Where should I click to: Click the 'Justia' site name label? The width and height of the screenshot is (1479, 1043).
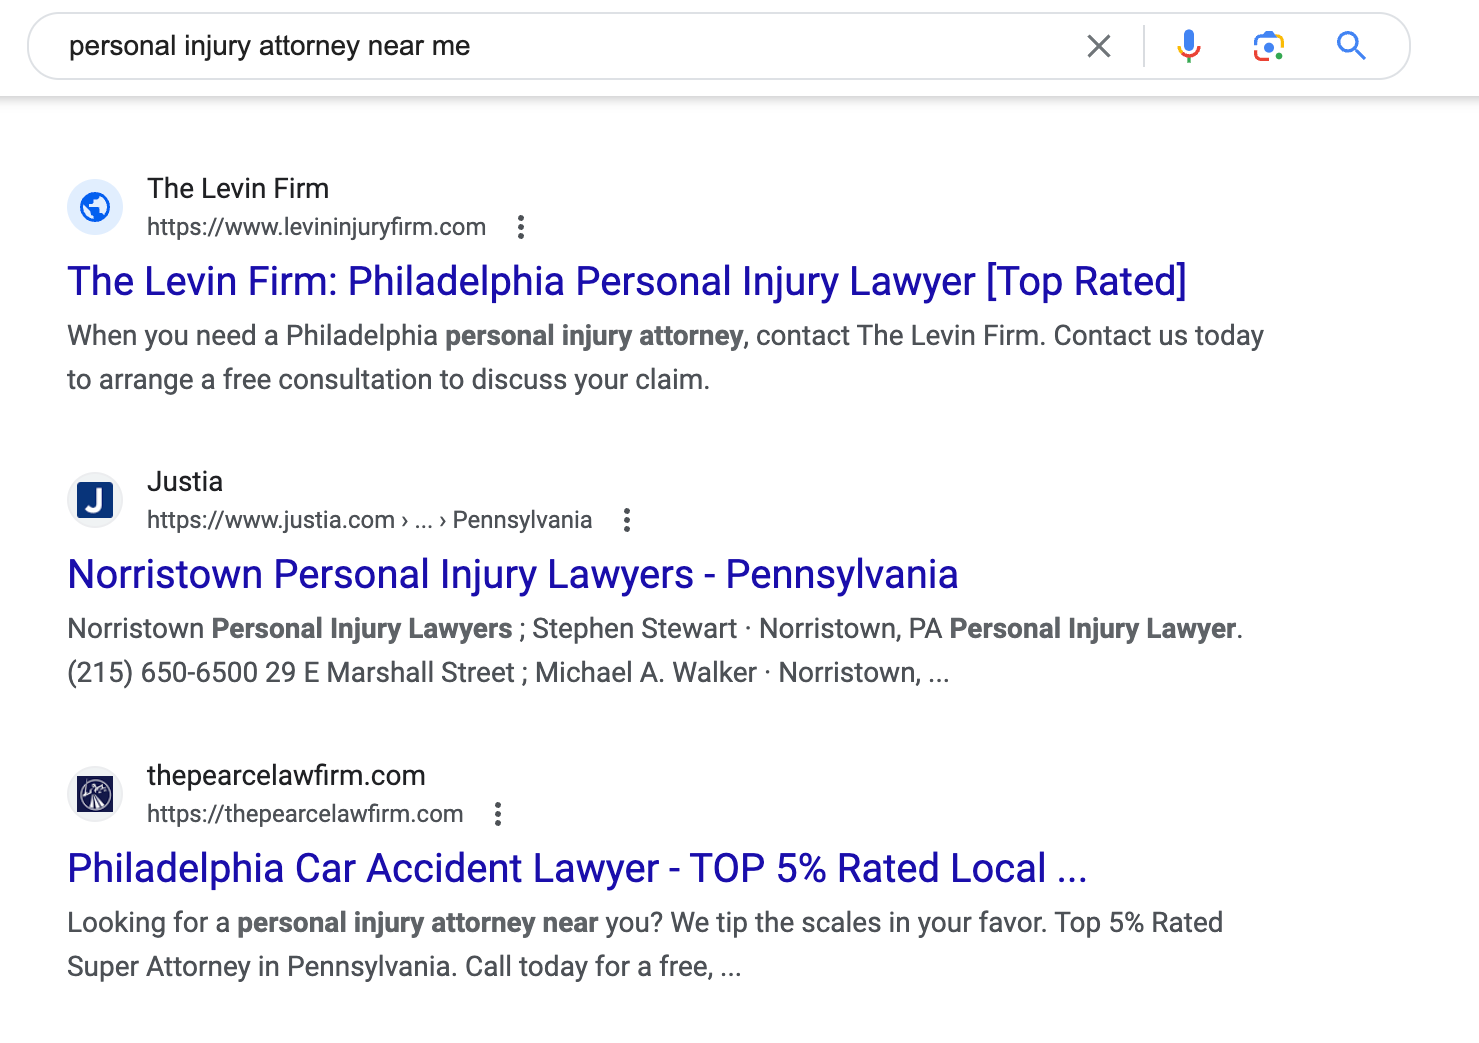(x=185, y=481)
